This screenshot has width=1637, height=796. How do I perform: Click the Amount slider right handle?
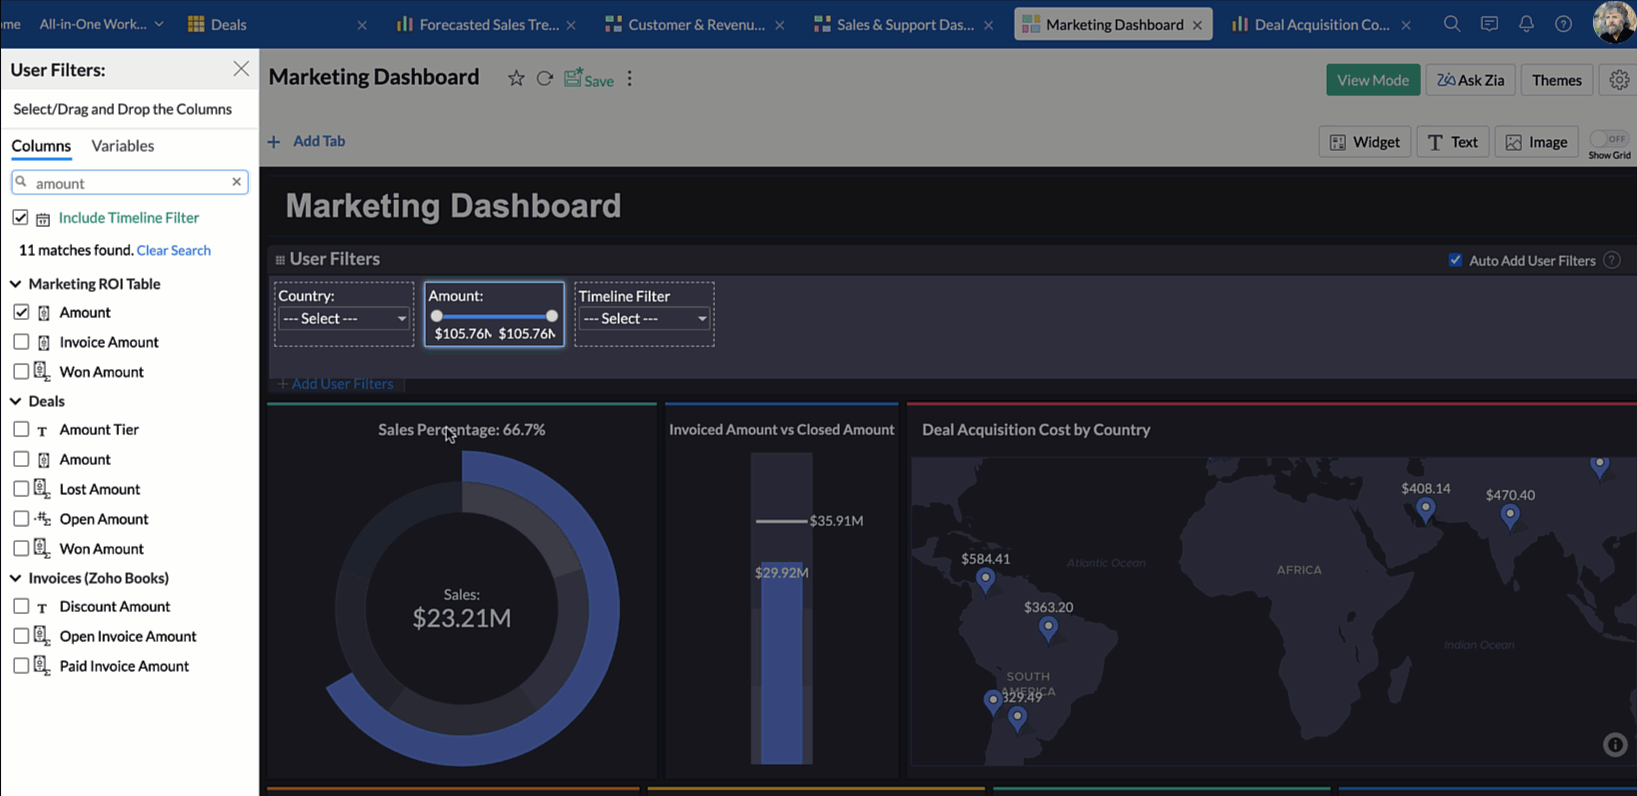[552, 316]
